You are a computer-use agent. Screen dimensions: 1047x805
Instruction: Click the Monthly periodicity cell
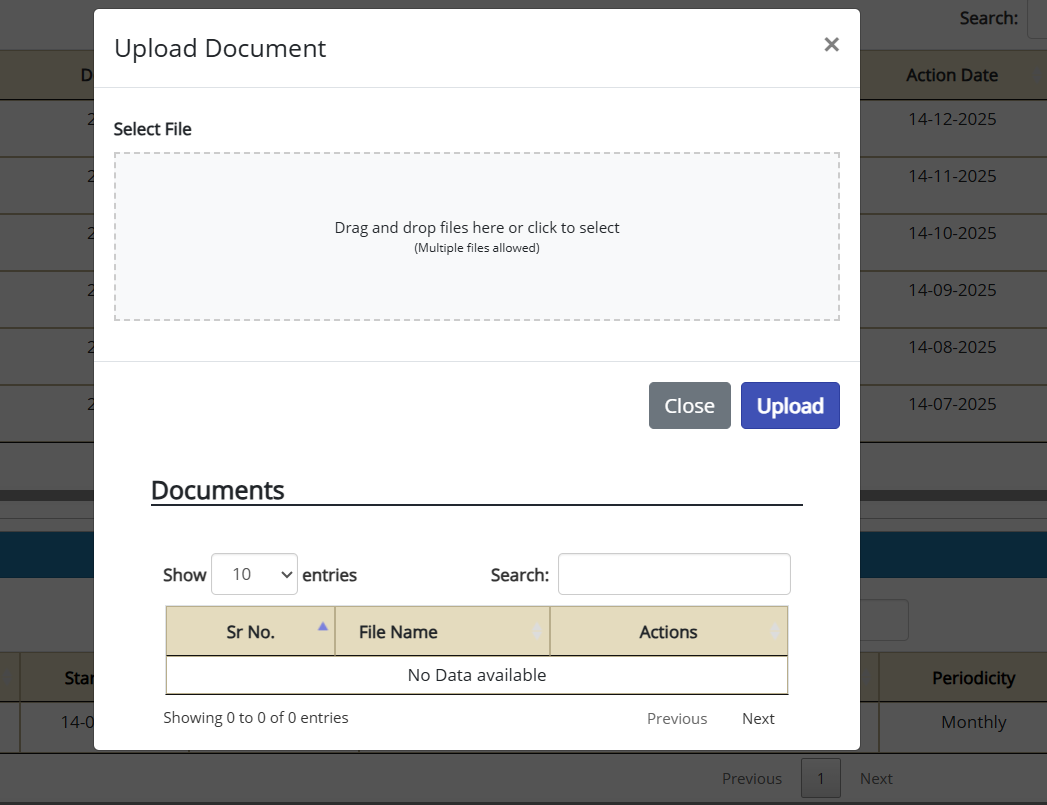click(973, 722)
